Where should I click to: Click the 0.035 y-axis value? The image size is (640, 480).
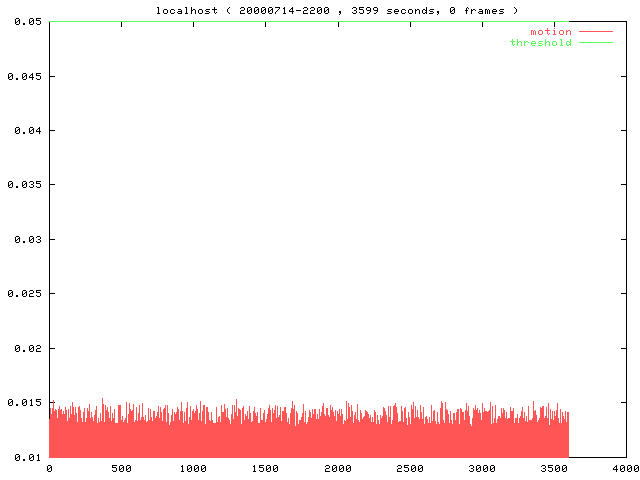tap(24, 185)
